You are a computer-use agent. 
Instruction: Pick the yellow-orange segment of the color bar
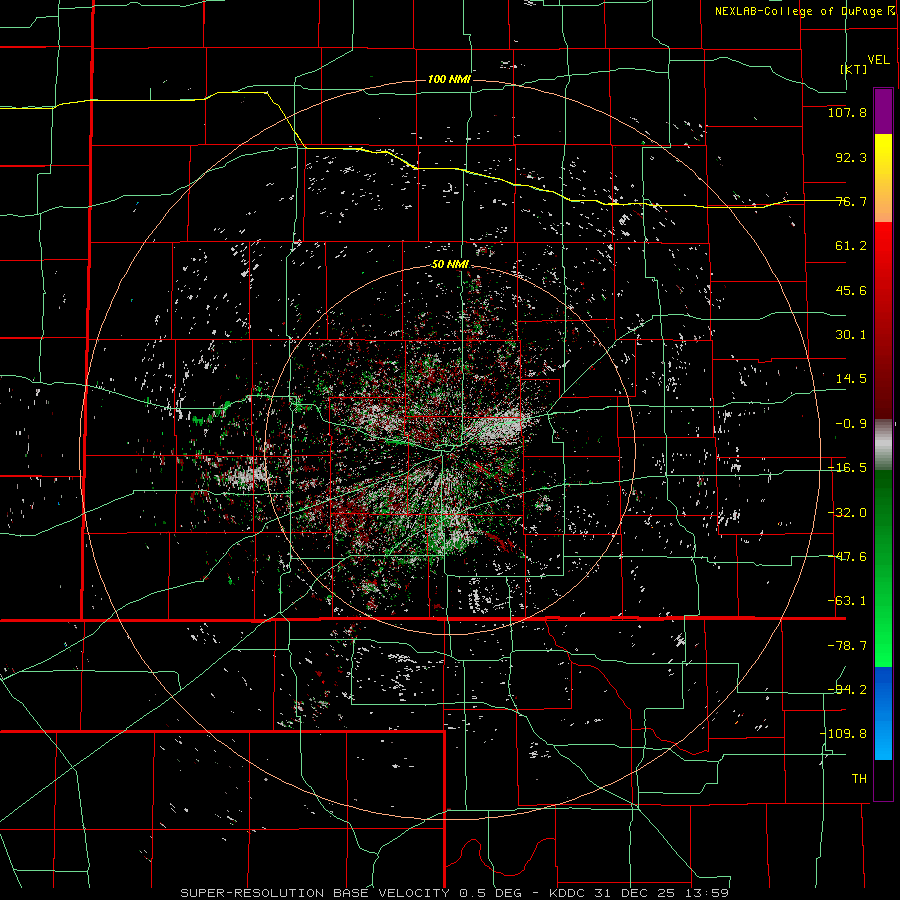tap(883, 178)
